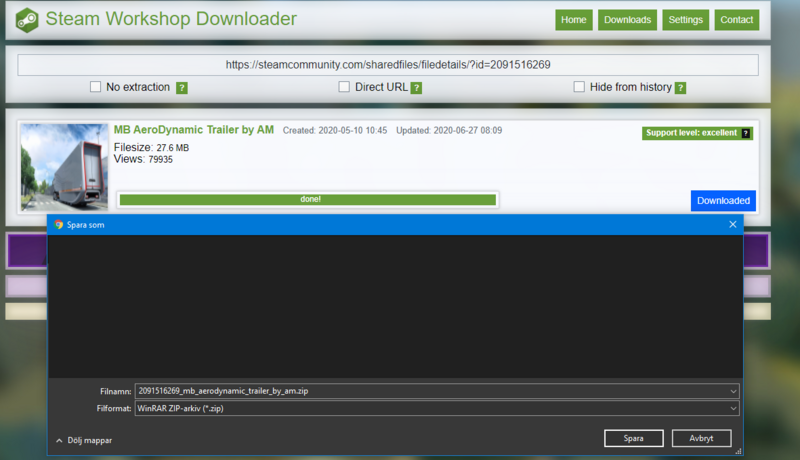Open help icon next to No extraction

182,88
